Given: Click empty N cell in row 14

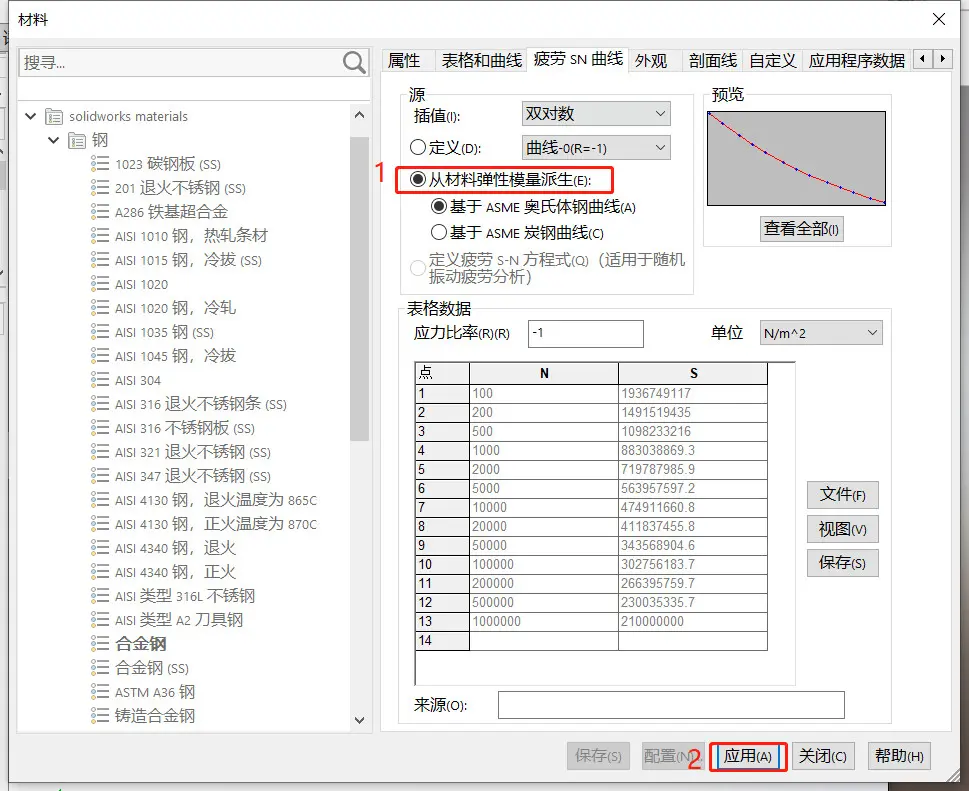Looking at the screenshot, I should pyautogui.click(x=544, y=641).
